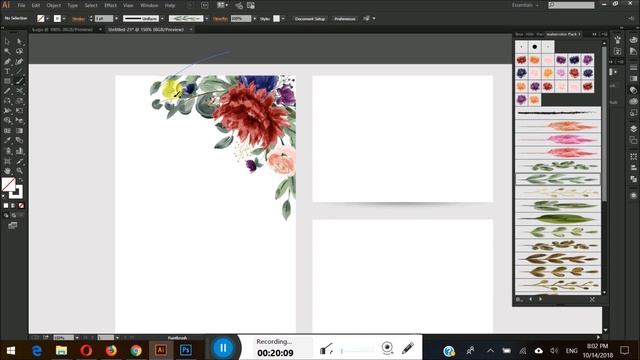
Task: Select the Direct Selection tool
Action: [x=19, y=41]
